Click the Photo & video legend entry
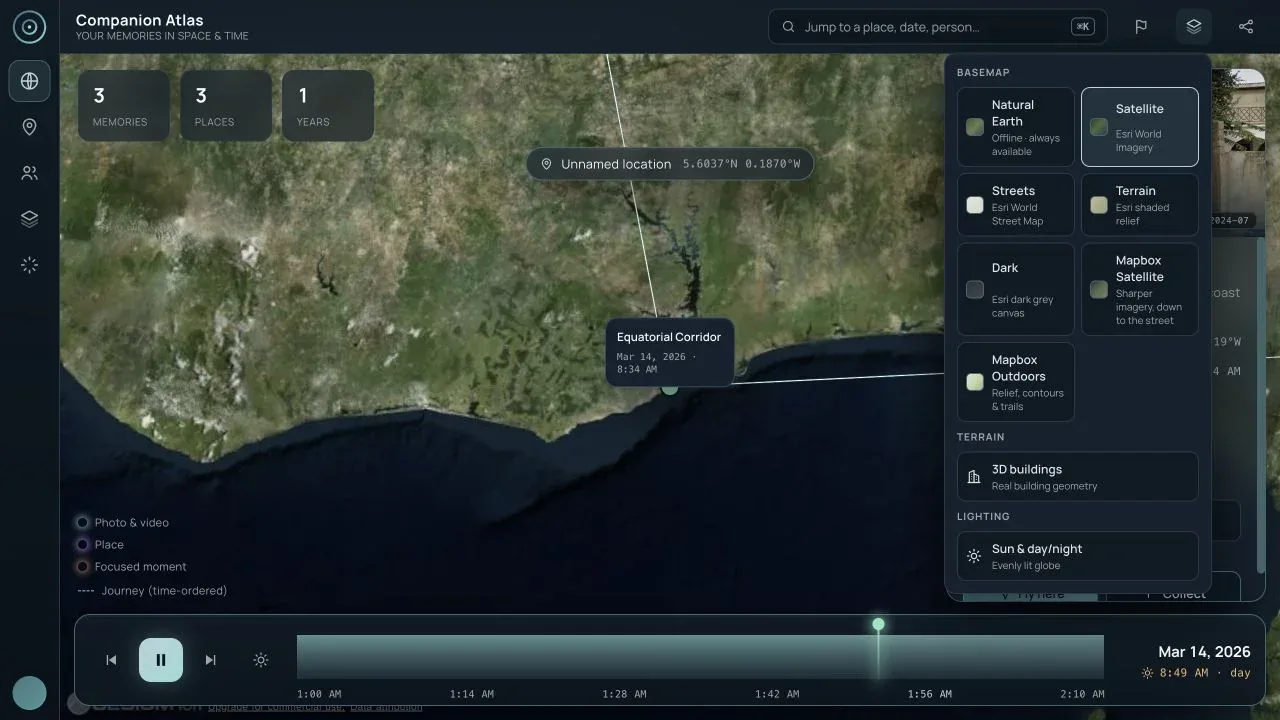The width and height of the screenshot is (1280, 720). point(123,523)
